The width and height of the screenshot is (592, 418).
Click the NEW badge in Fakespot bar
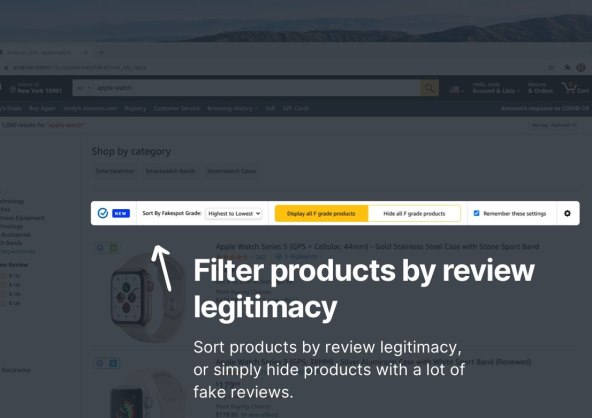pos(121,213)
